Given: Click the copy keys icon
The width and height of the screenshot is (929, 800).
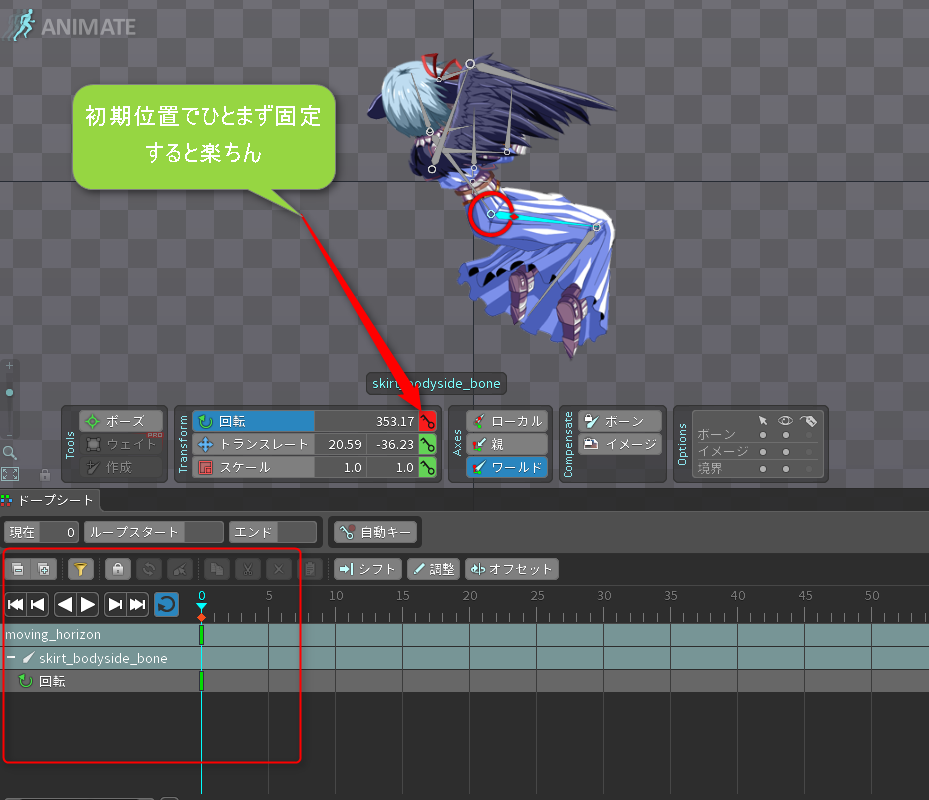Looking at the screenshot, I should pyautogui.click(x=217, y=569).
